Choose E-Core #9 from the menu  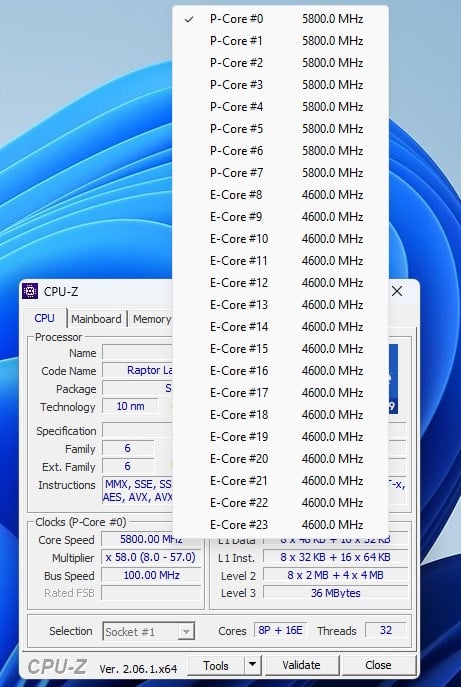(x=280, y=216)
